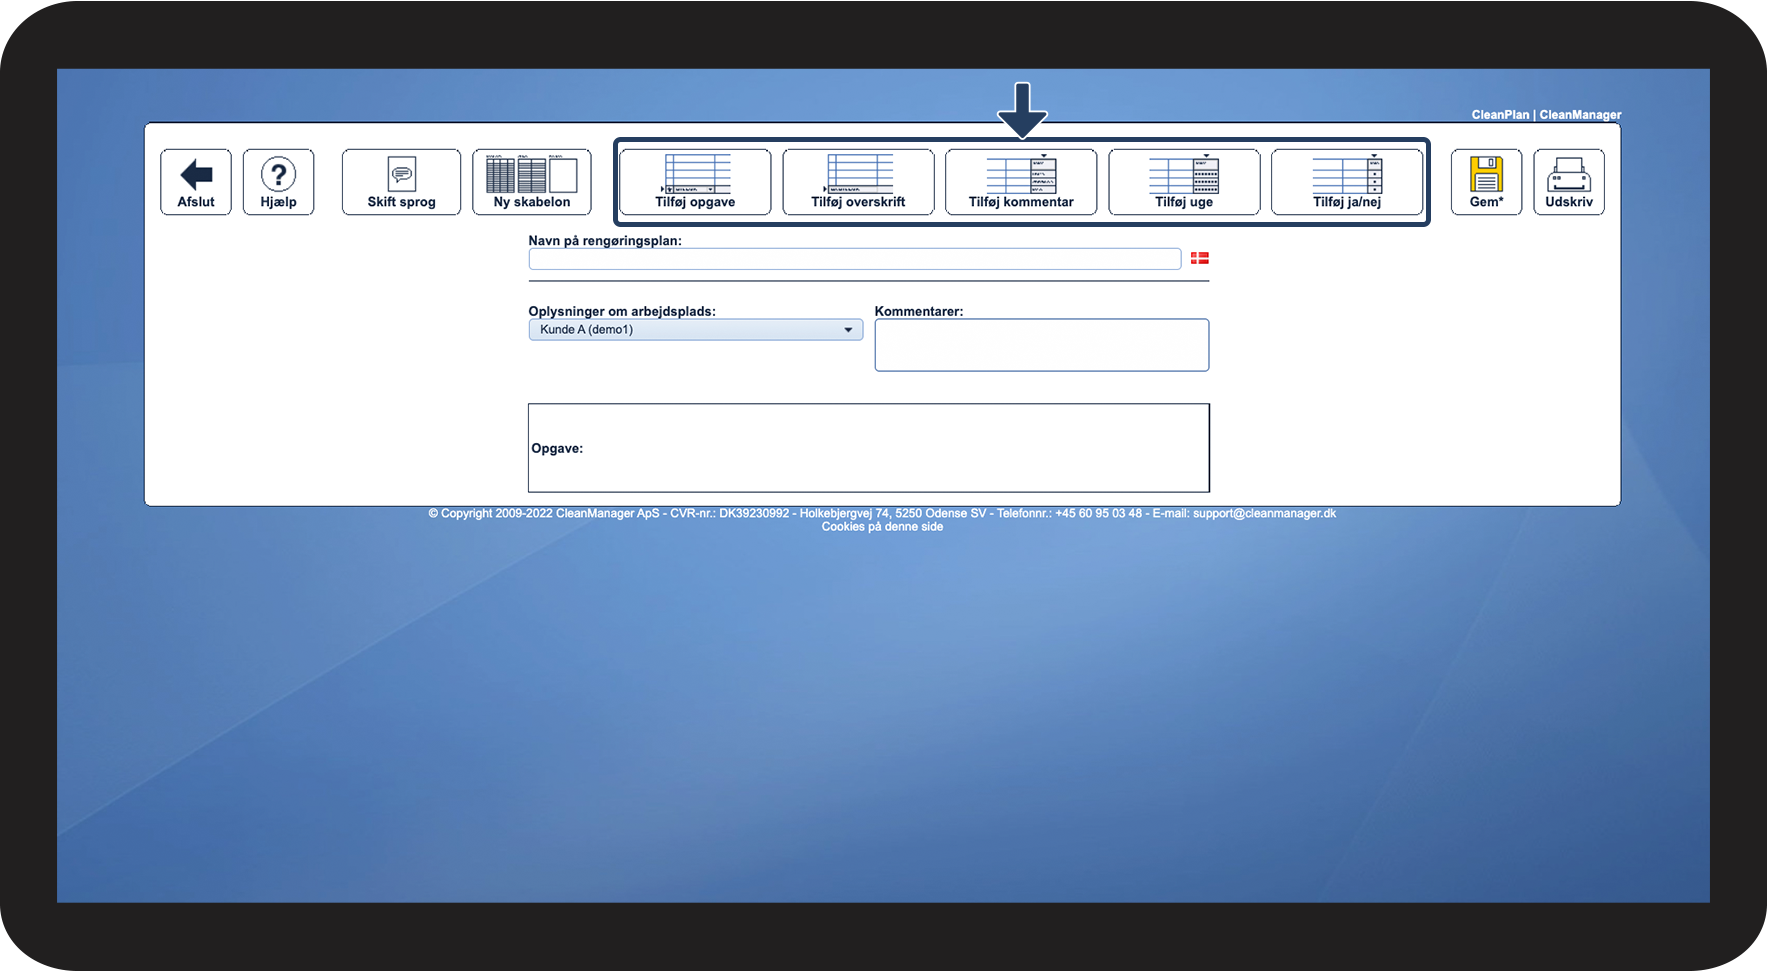Click inside the Kommentarer text area
The width and height of the screenshot is (1767, 971).
click(1041, 344)
